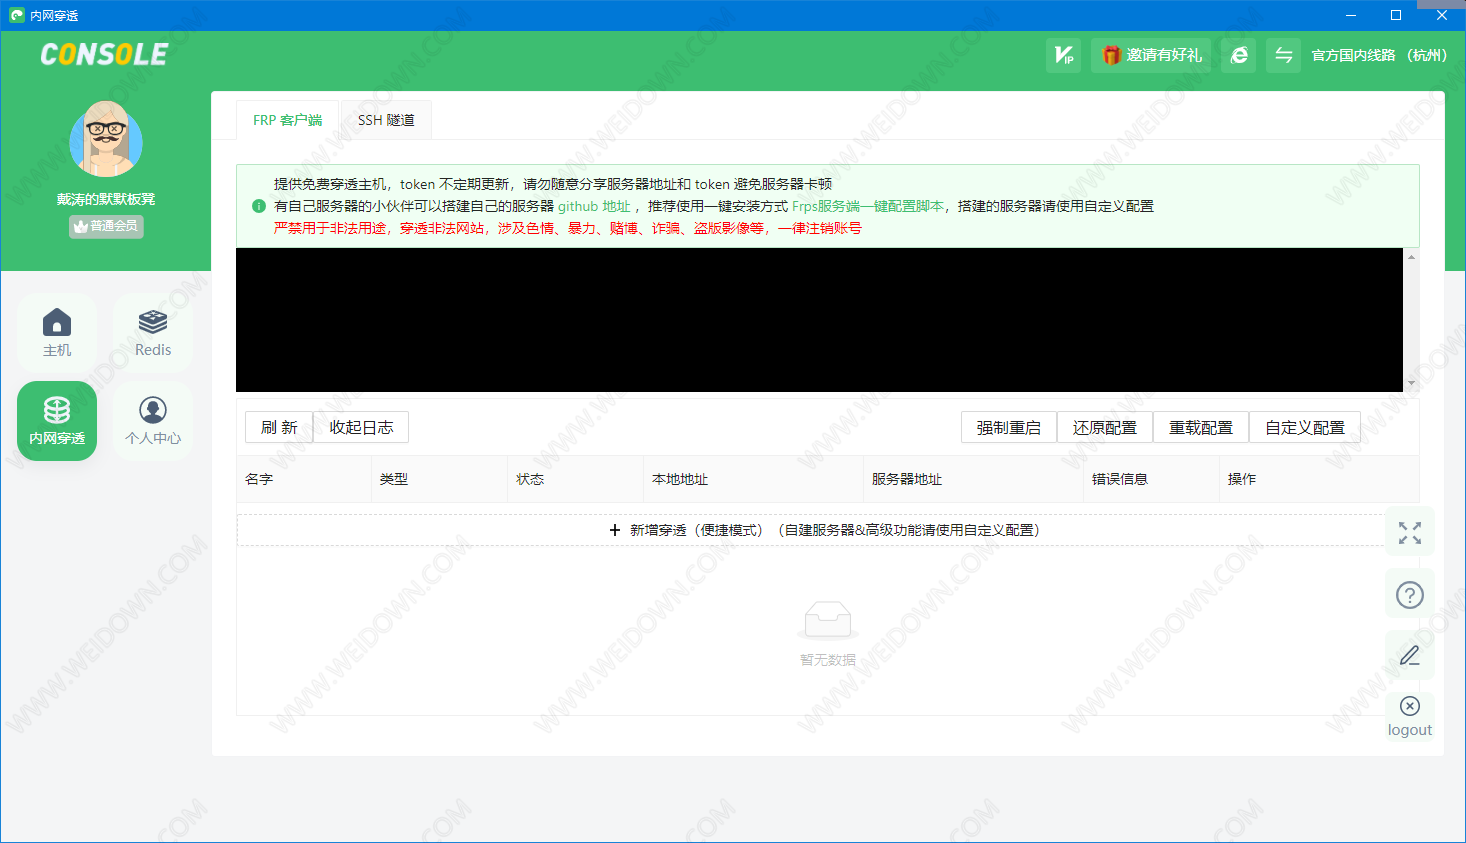Maximize the 内网穿透 window
This screenshot has height=843, width=1466.
[1396, 15]
